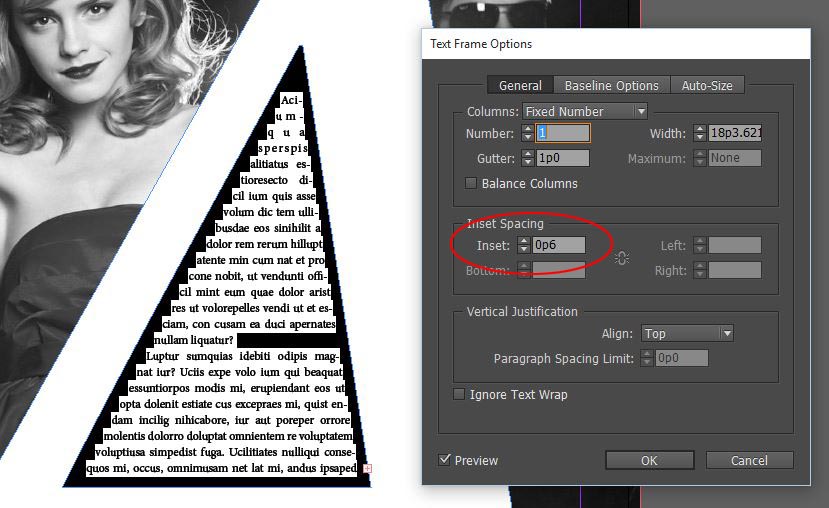Screen dimensions: 829x508
Task: Click the Inset value field showing 0p6
Action: [x=558, y=245]
